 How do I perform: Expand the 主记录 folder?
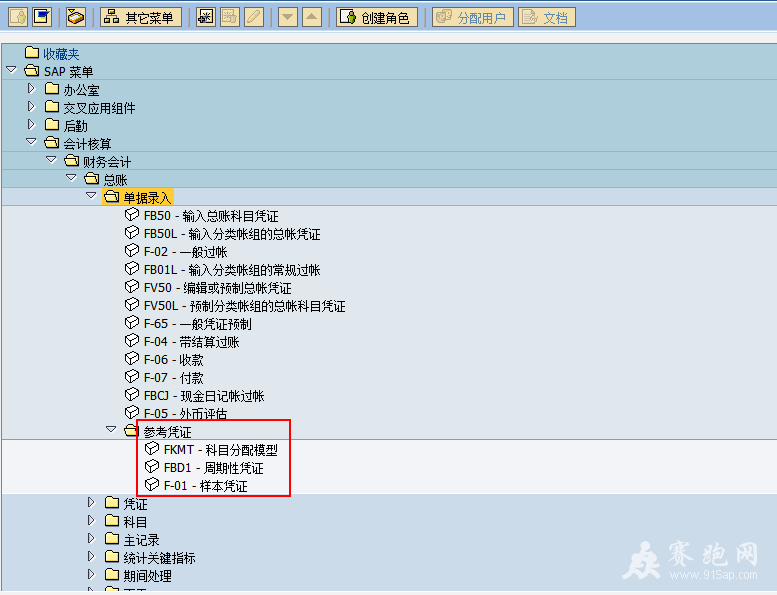click(91, 538)
